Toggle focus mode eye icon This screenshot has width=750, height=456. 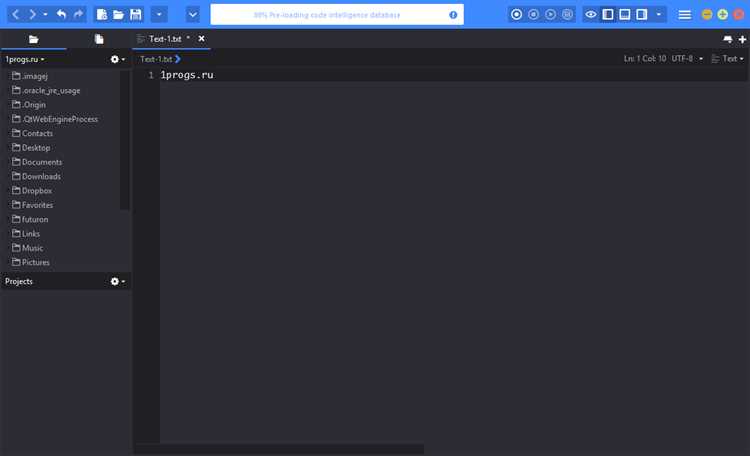click(591, 14)
